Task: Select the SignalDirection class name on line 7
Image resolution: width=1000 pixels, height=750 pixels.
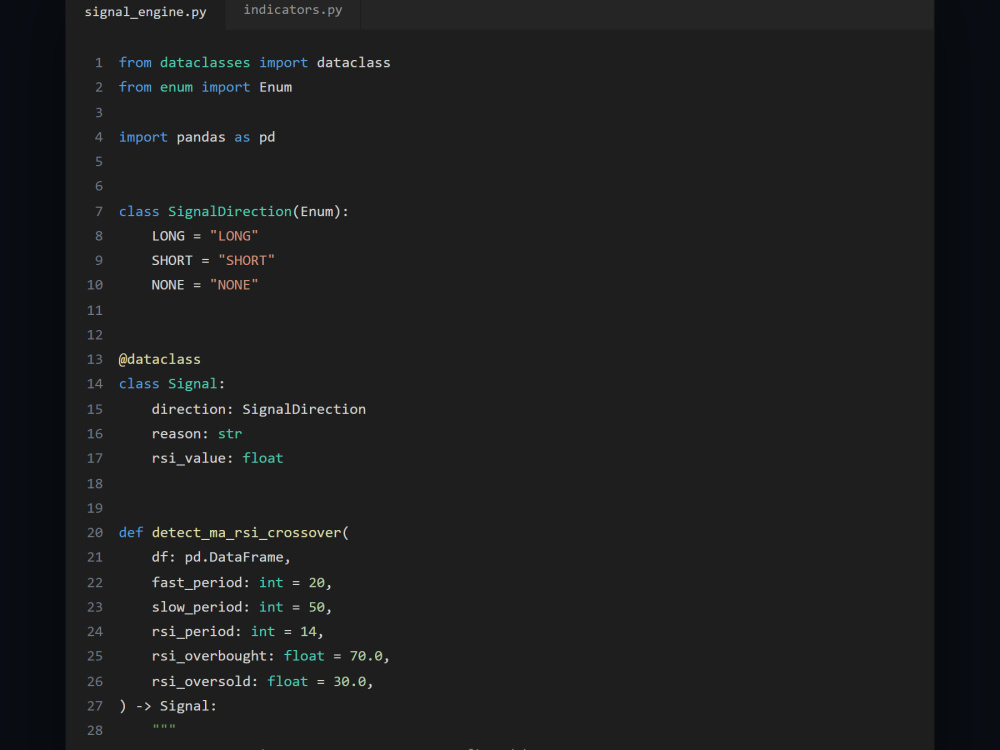Action: [x=230, y=211]
